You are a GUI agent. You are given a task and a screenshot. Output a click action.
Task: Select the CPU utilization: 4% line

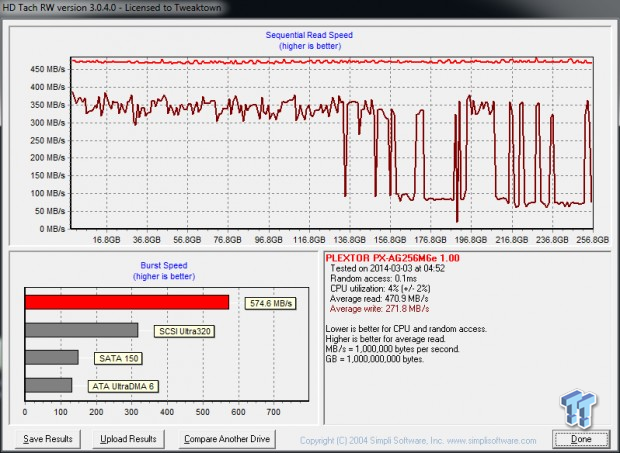[x=380, y=289]
